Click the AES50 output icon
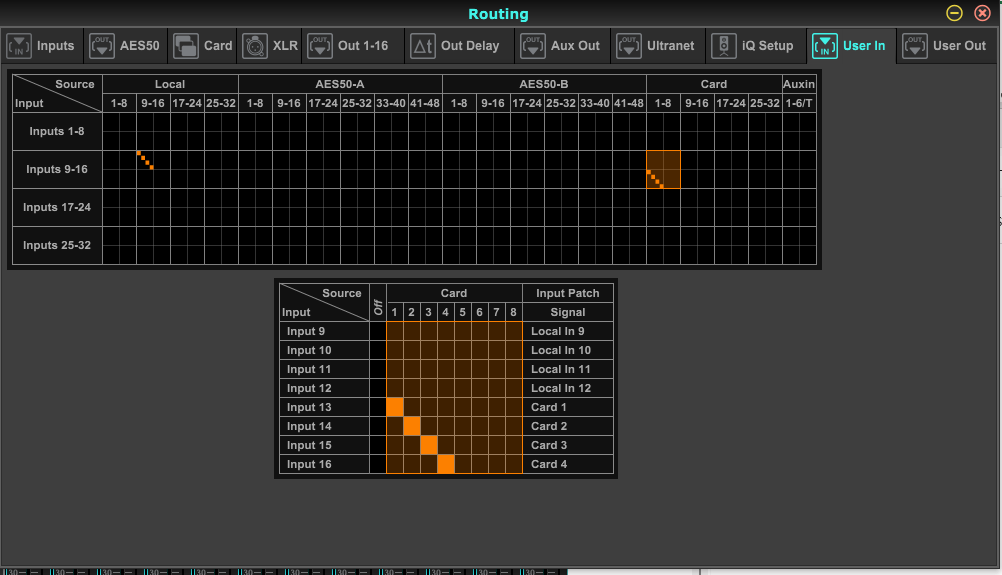This screenshot has width=1002, height=575. [x=102, y=46]
